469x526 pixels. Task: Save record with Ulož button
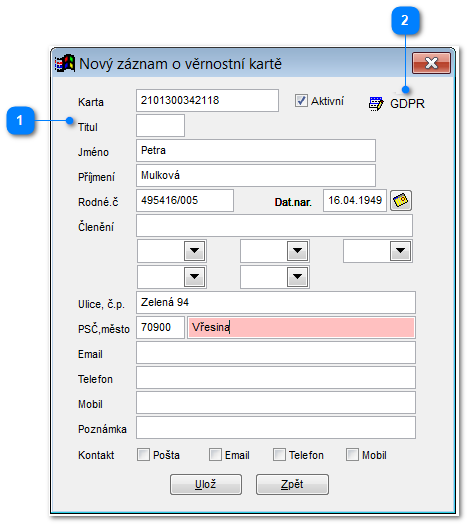[x=206, y=484]
